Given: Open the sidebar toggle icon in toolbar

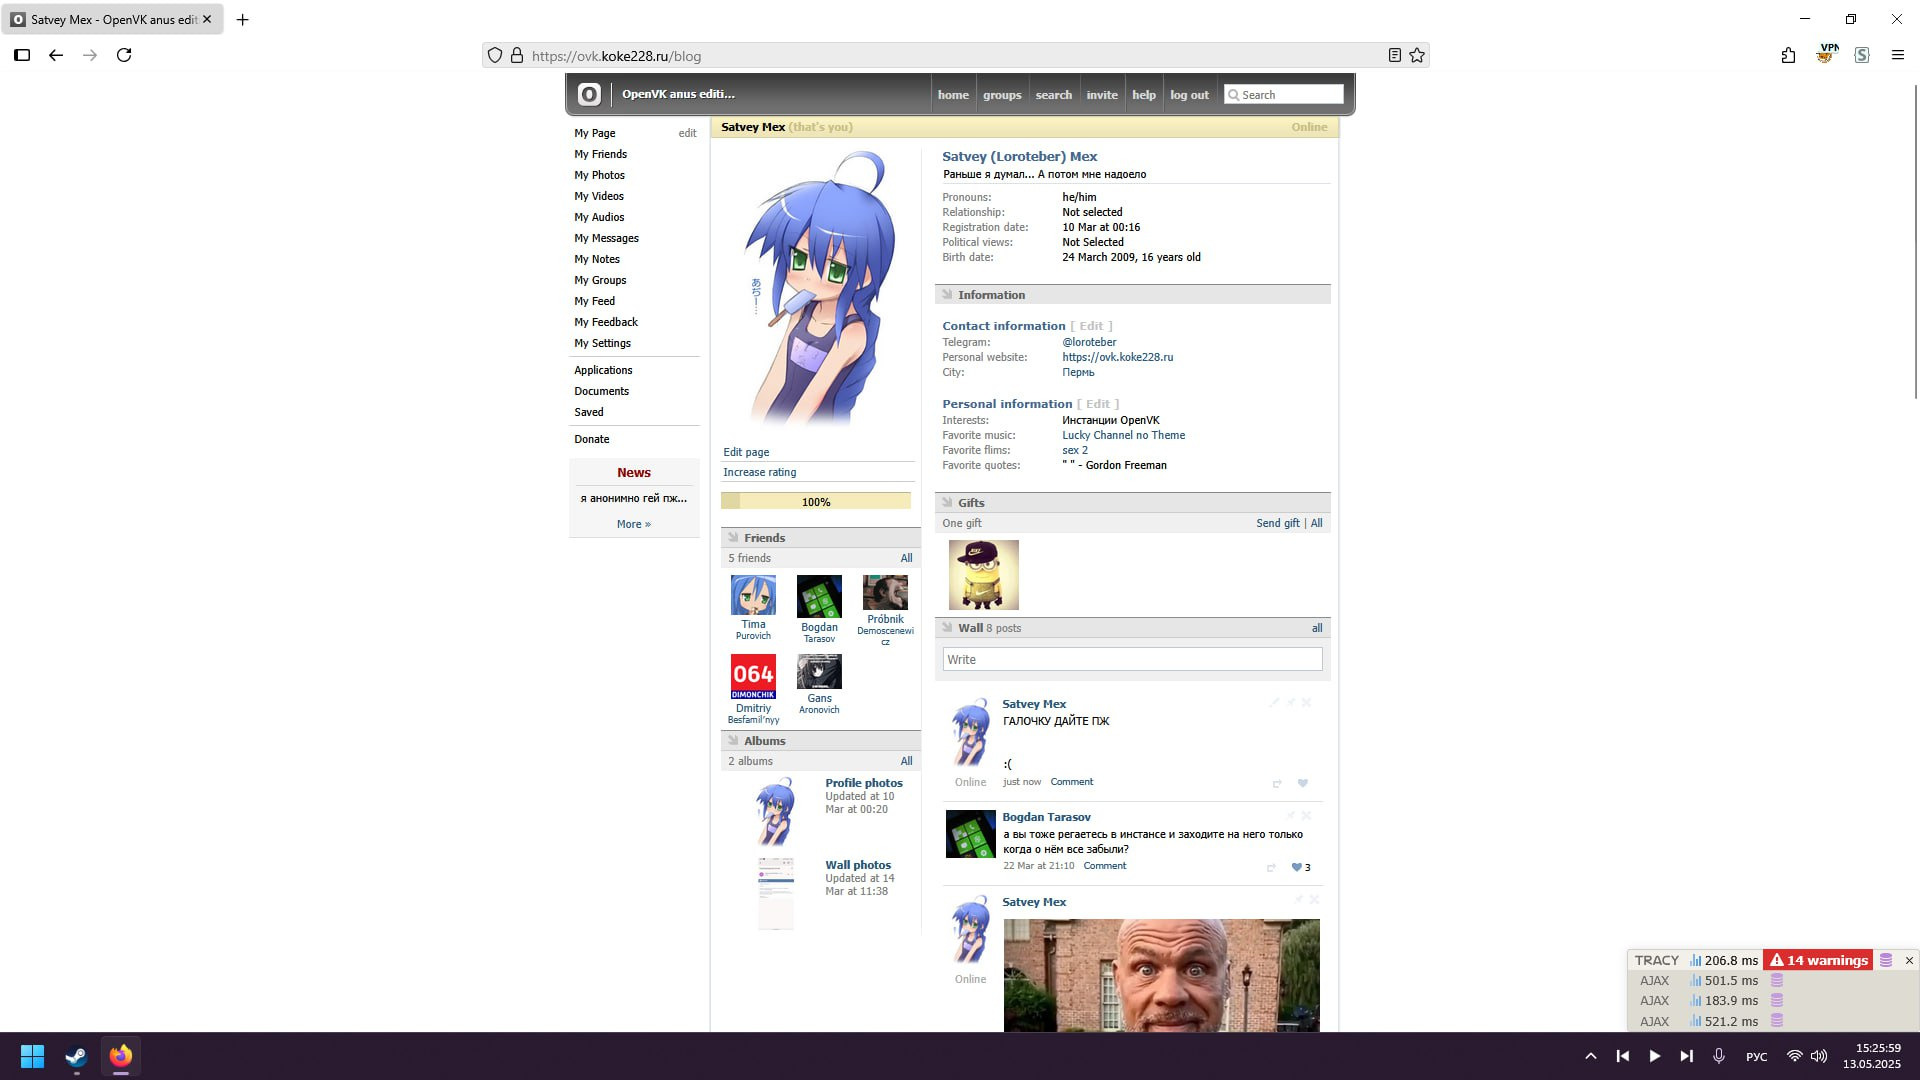Looking at the screenshot, I should point(22,55).
